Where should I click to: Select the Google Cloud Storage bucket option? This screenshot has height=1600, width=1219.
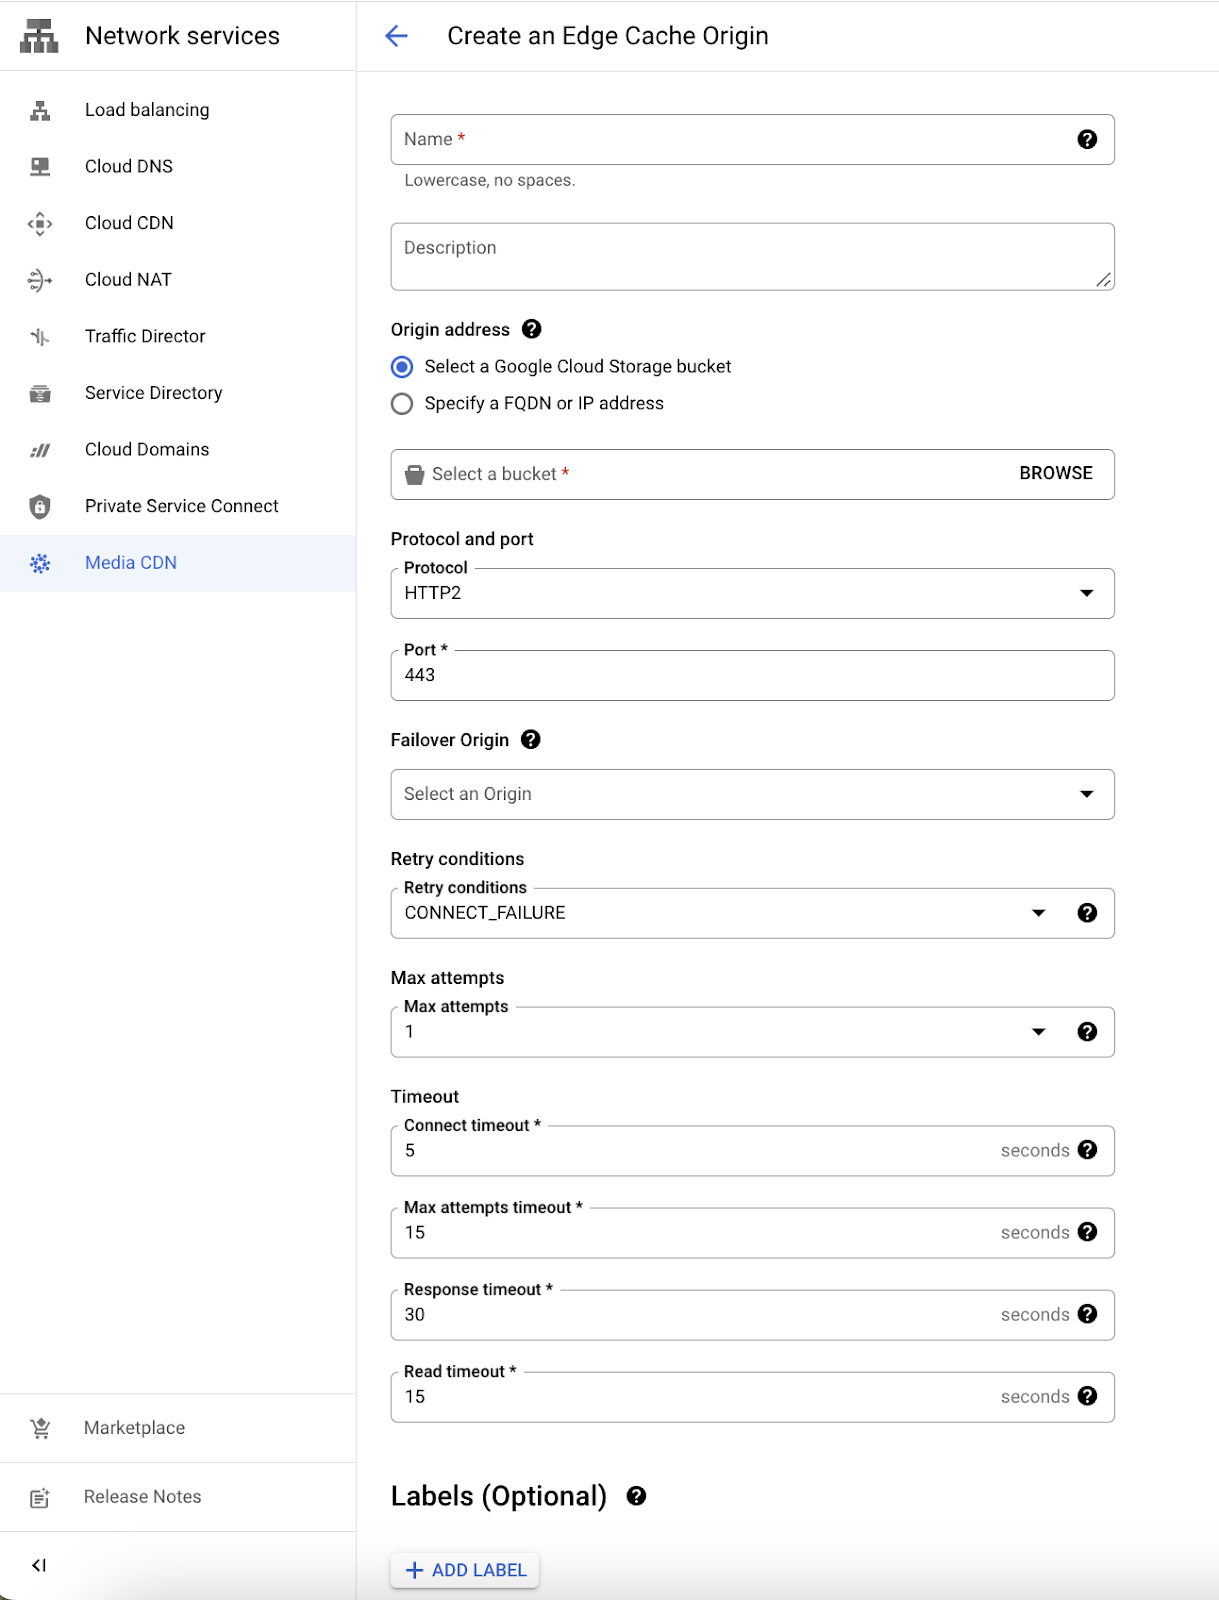[x=402, y=367]
